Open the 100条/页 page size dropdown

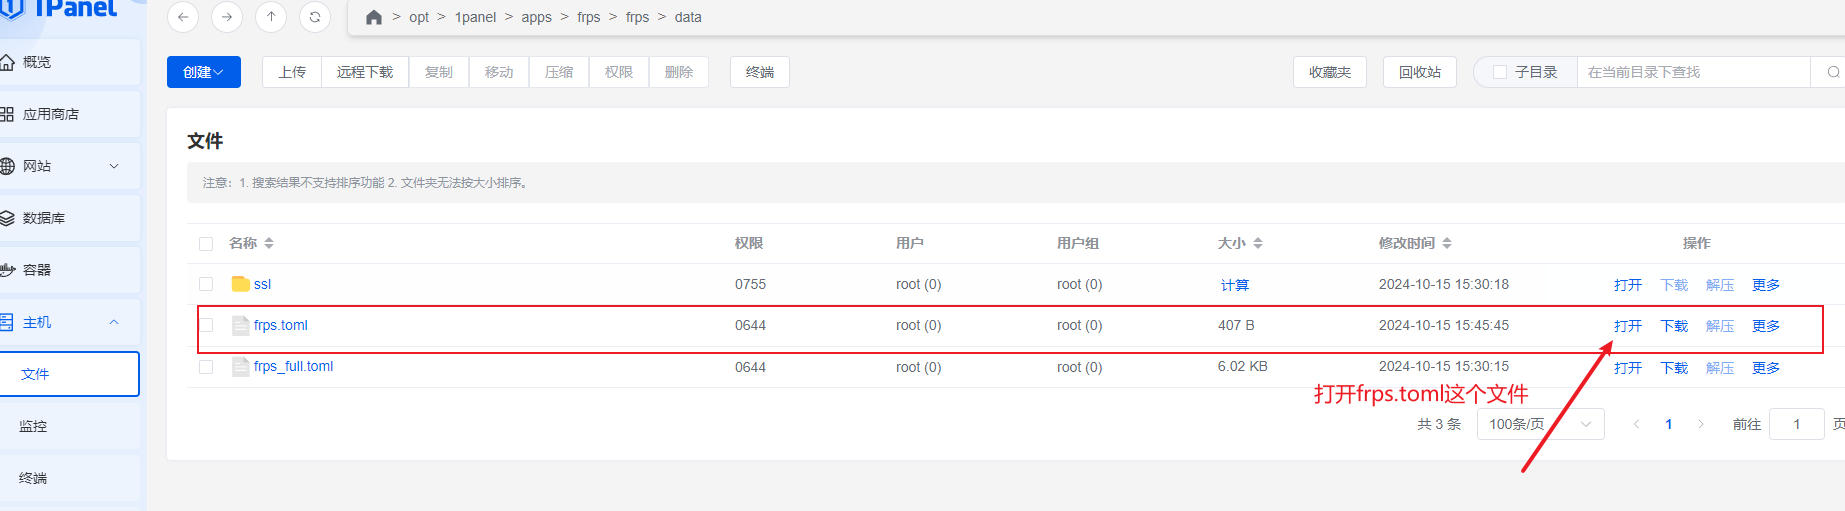pyautogui.click(x=1540, y=424)
